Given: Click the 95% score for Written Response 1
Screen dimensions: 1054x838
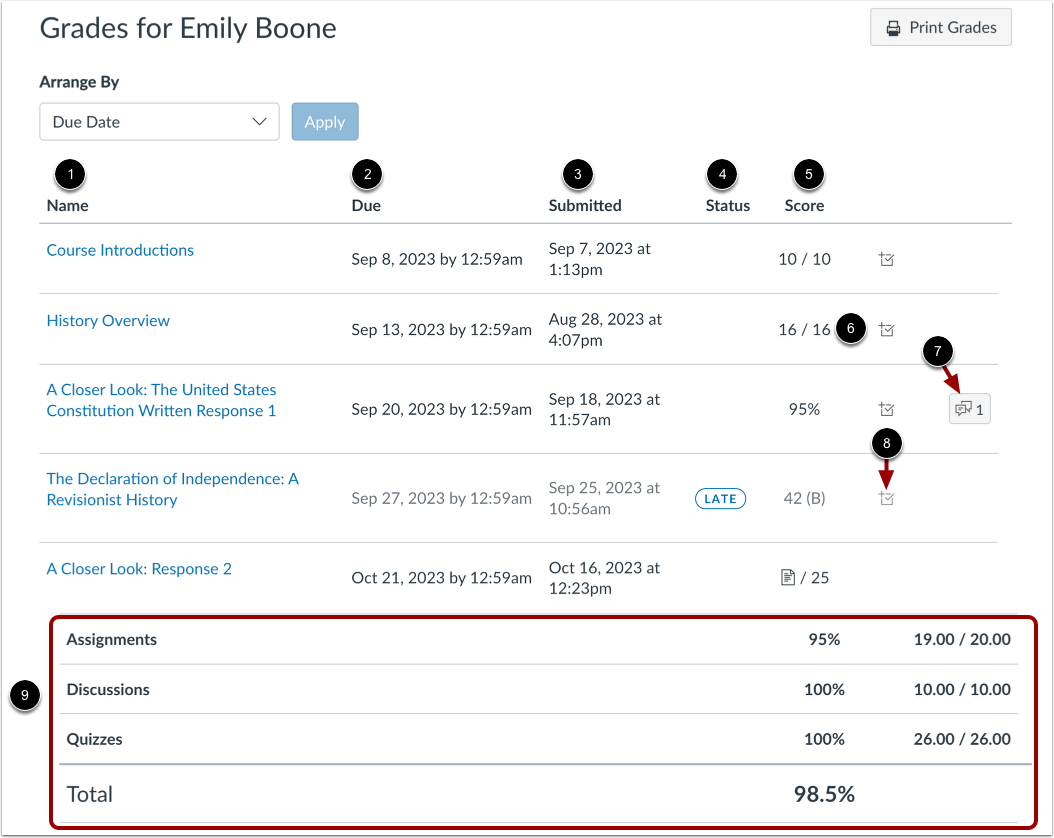Looking at the screenshot, I should 804,409.
